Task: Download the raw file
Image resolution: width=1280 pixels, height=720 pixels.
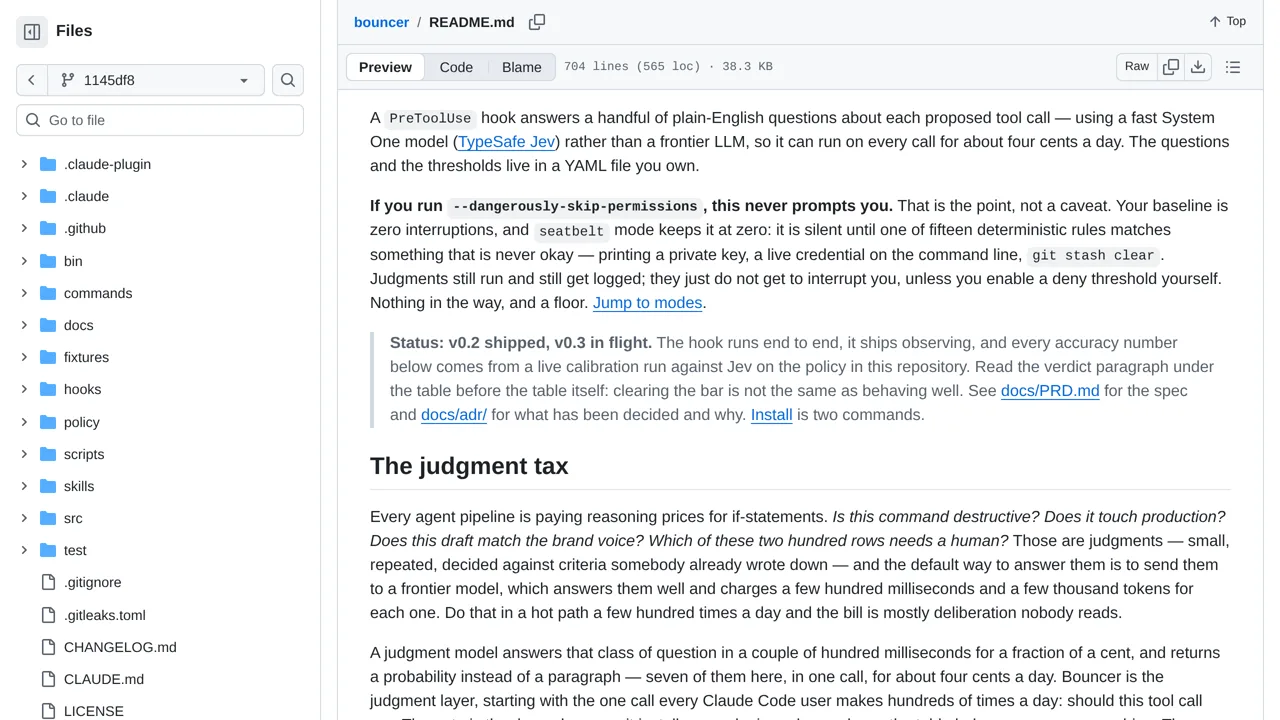Action: click(1198, 67)
